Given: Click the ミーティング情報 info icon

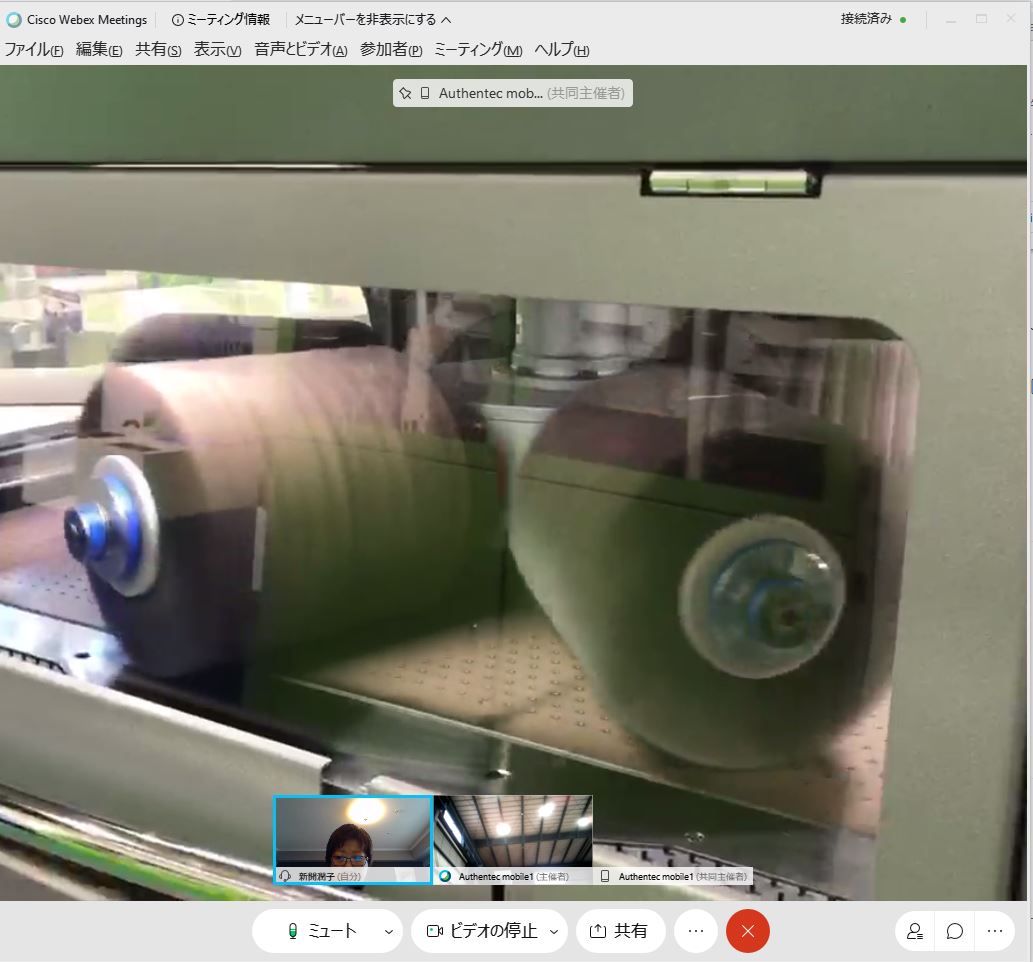Looking at the screenshot, I should (178, 20).
